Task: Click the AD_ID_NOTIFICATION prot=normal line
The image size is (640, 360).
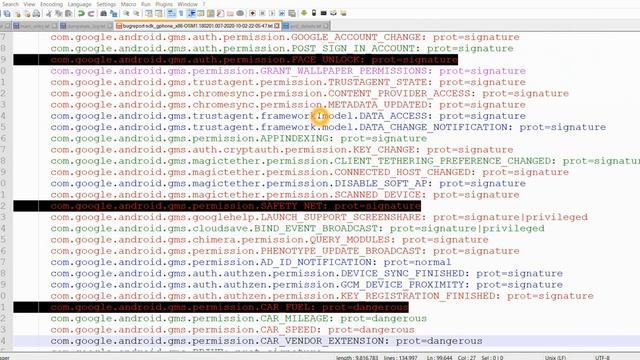Action: [x=251, y=262]
